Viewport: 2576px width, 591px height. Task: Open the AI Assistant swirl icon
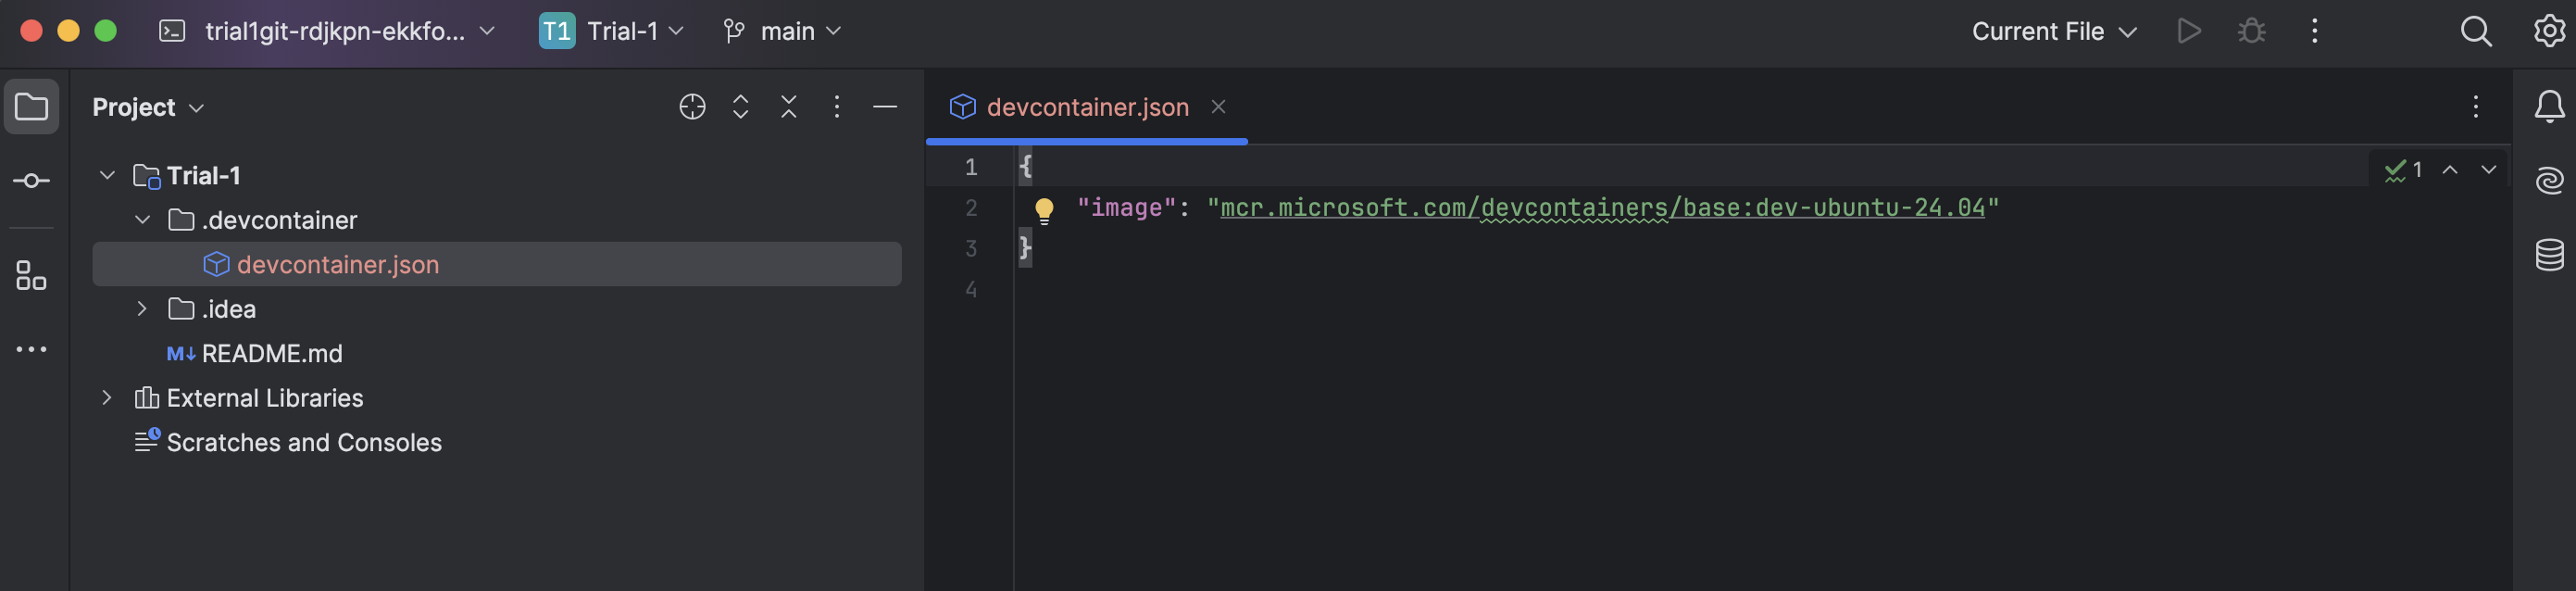pos(2549,181)
